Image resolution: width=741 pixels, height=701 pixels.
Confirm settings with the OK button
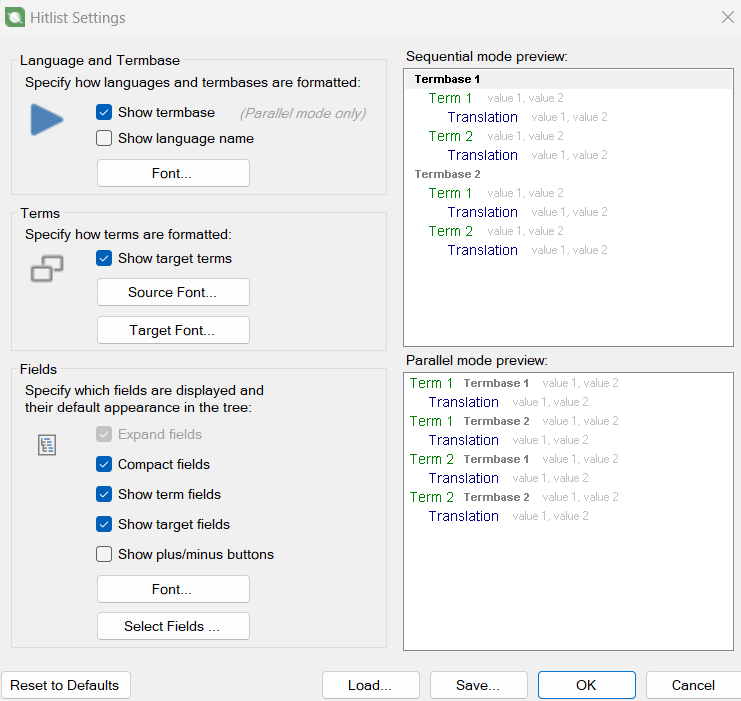(587, 685)
